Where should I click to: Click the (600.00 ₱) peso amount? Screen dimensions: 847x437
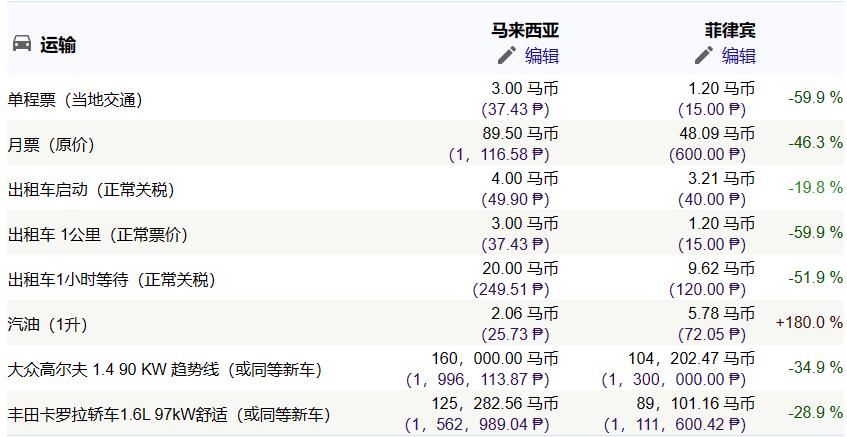[x=708, y=155]
